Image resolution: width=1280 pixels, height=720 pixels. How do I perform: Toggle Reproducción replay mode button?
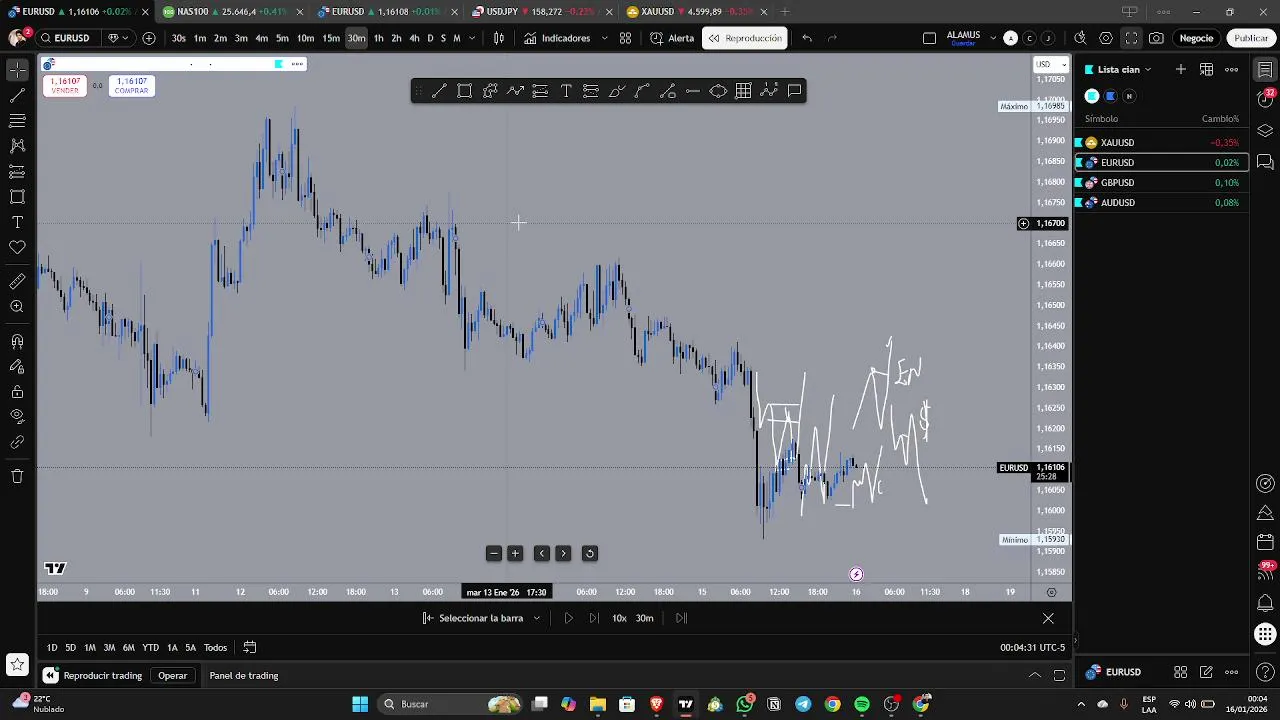coord(745,38)
